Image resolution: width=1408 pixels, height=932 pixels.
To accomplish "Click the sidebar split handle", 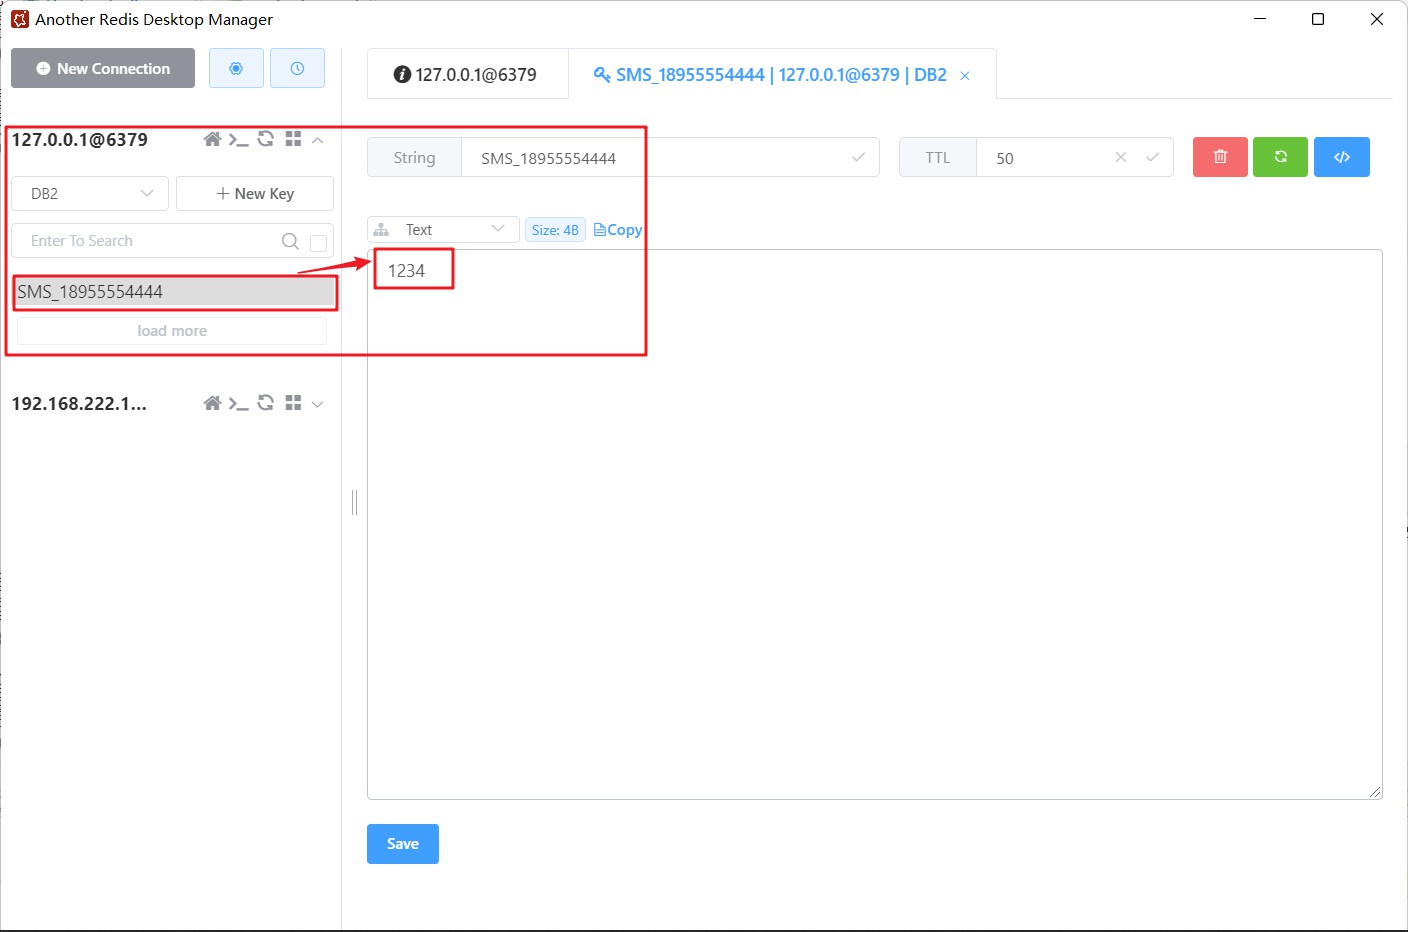I will coord(354,502).
